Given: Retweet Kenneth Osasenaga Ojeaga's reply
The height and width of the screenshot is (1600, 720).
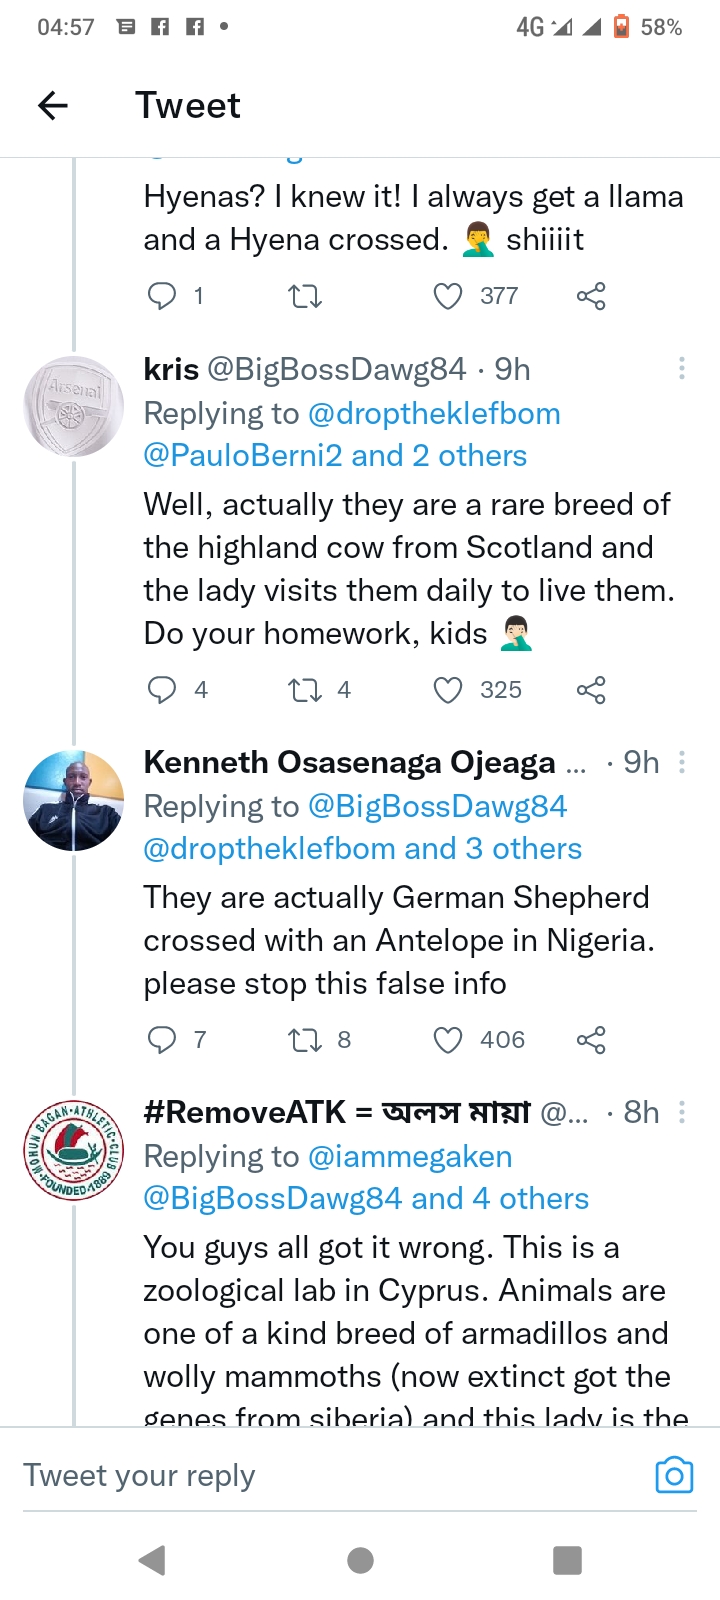Looking at the screenshot, I should (304, 1040).
